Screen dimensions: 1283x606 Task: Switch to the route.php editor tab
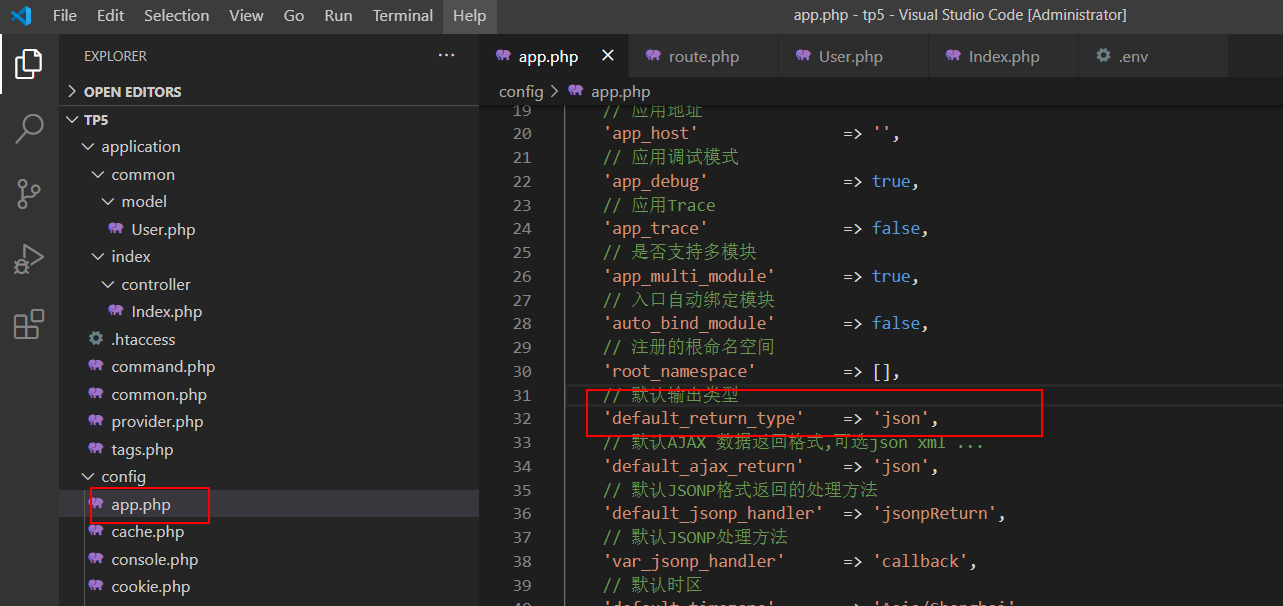pos(704,56)
